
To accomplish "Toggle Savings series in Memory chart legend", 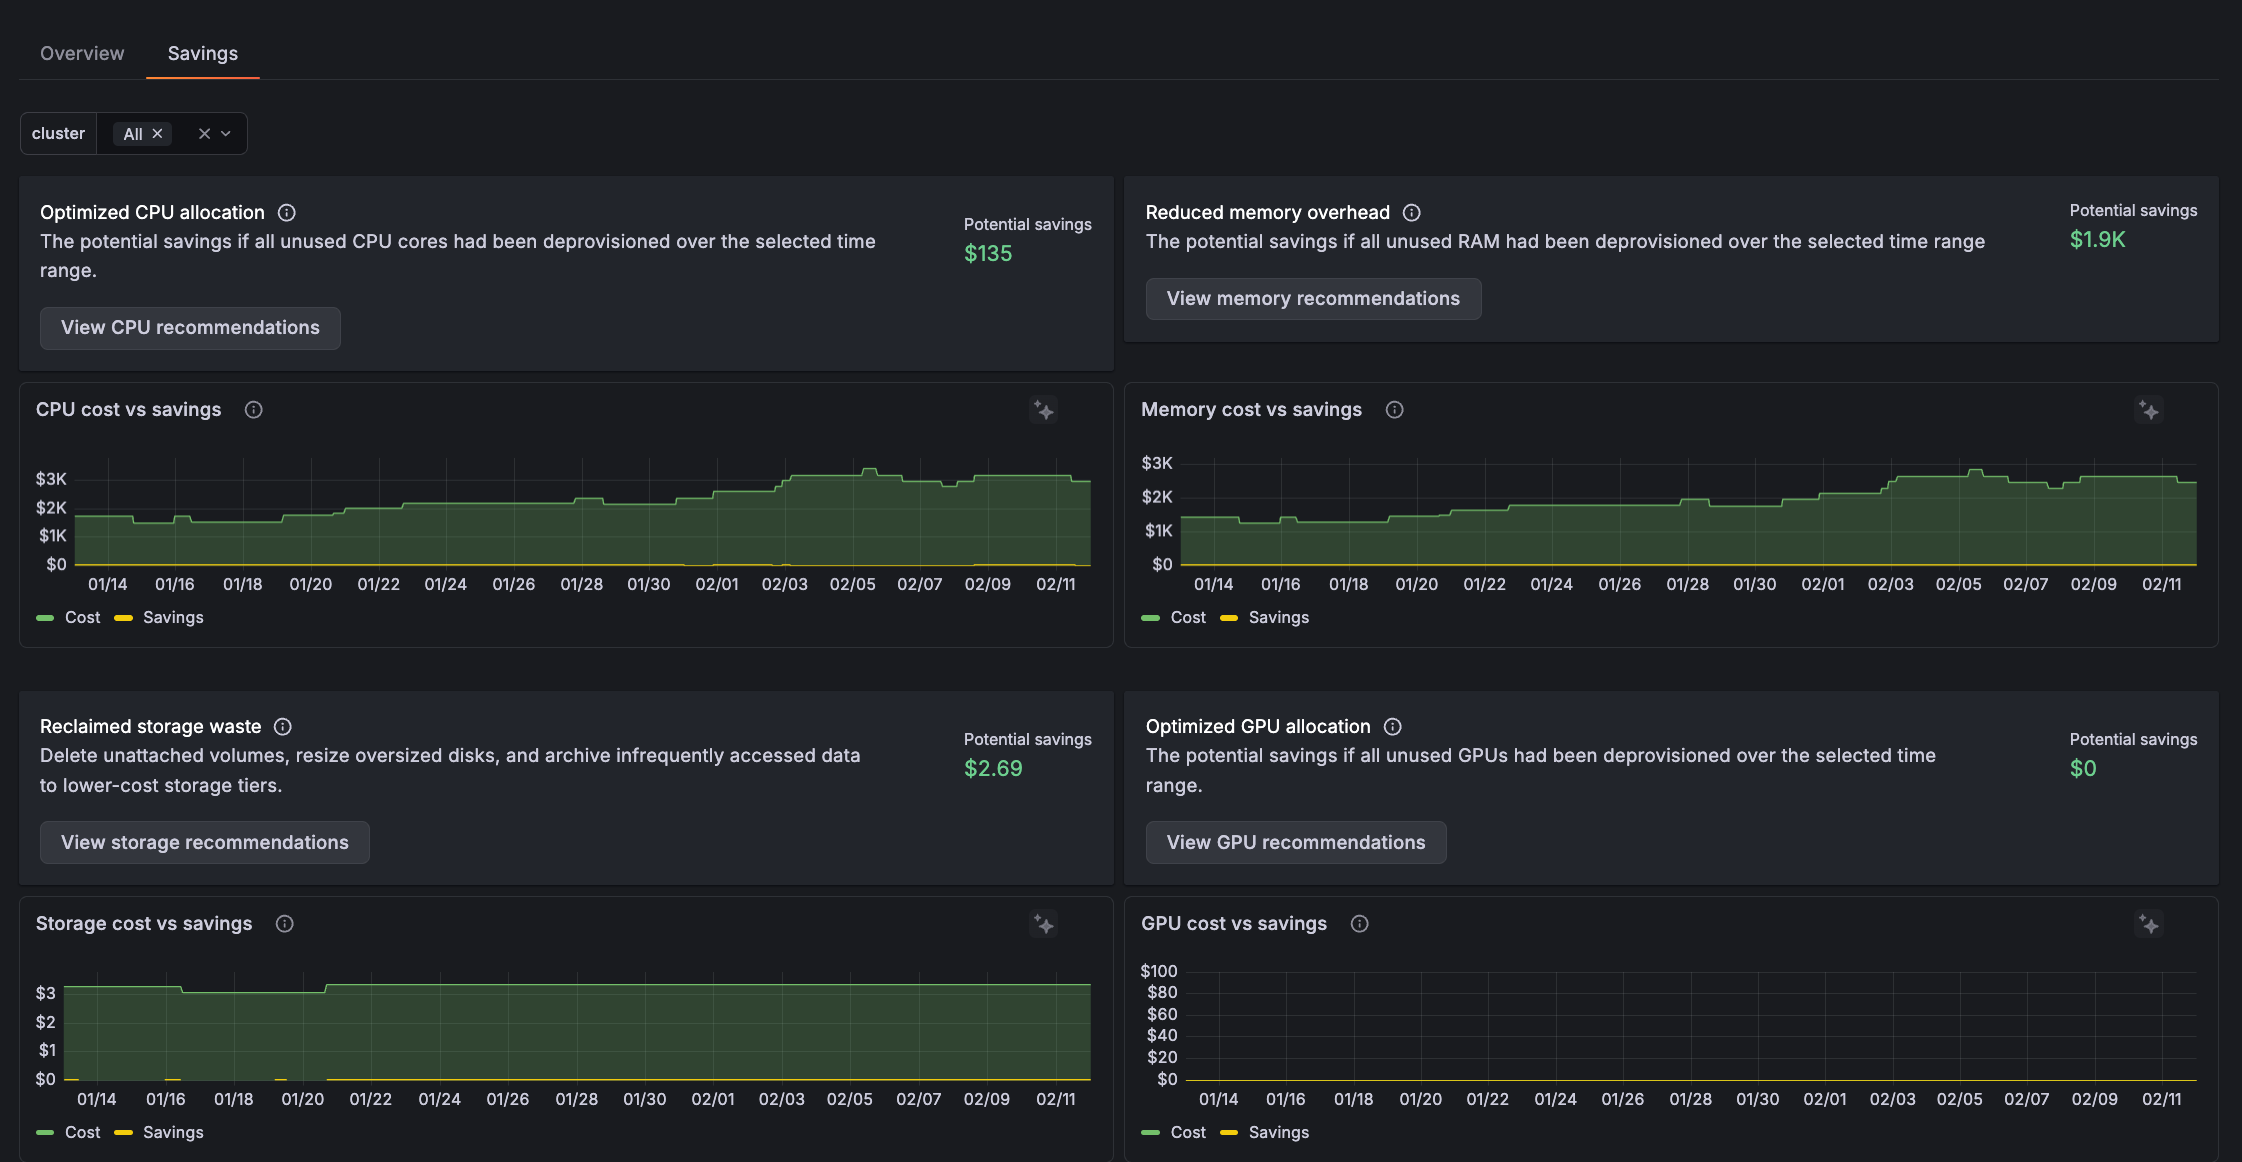I will pos(1278,618).
